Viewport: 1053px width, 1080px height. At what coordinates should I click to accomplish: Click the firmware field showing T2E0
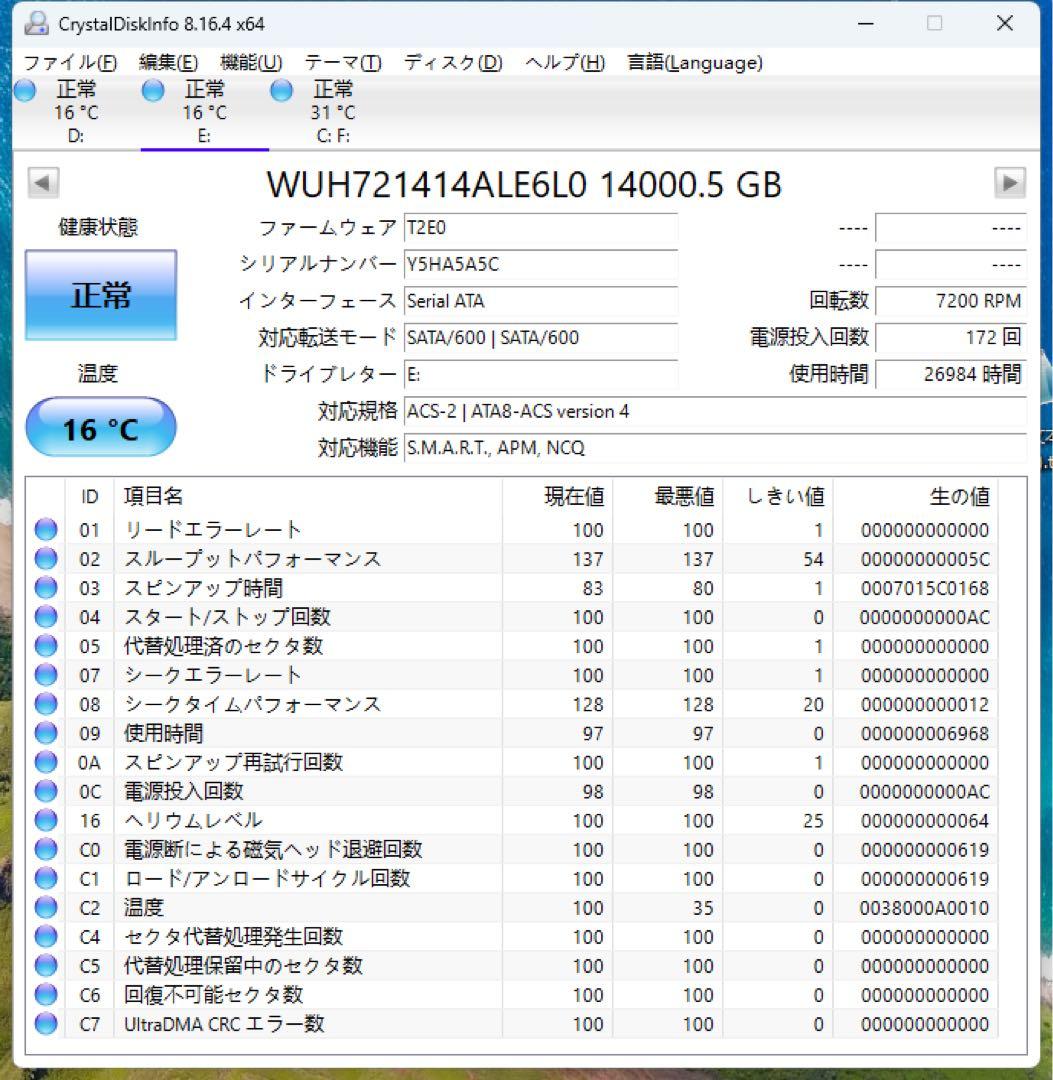coord(540,229)
